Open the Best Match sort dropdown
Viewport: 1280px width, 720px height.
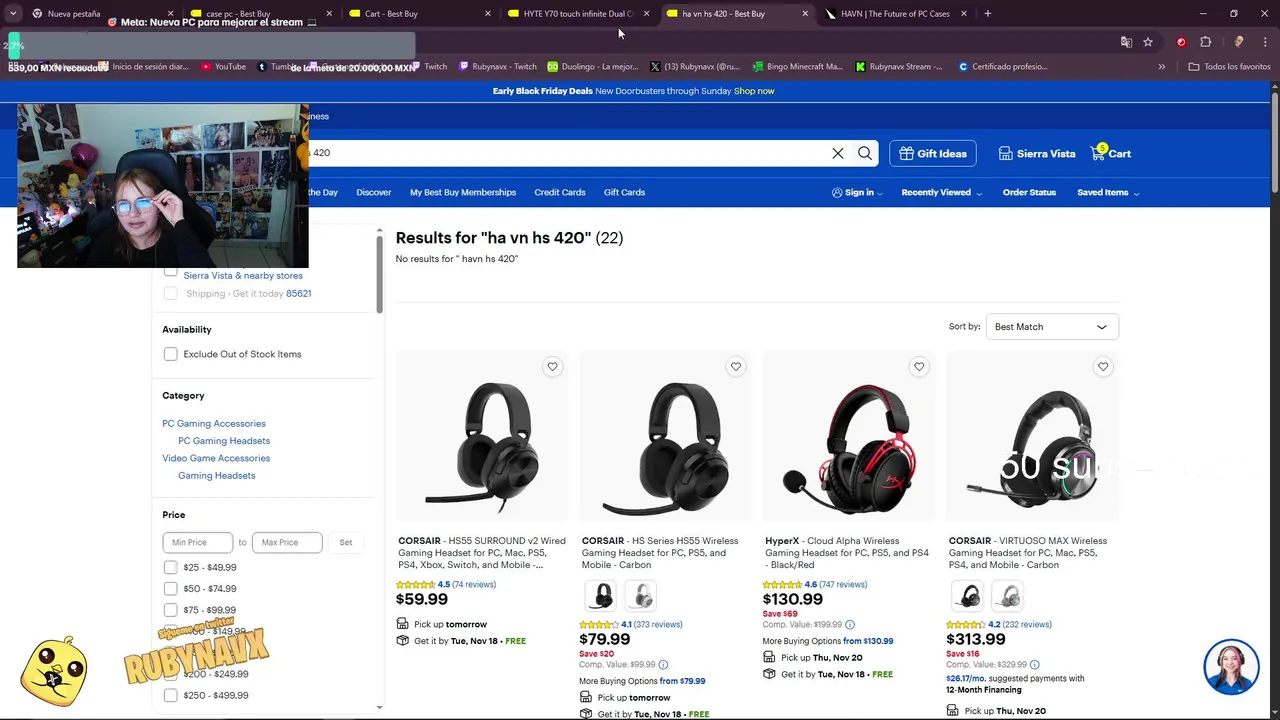(x=1052, y=327)
